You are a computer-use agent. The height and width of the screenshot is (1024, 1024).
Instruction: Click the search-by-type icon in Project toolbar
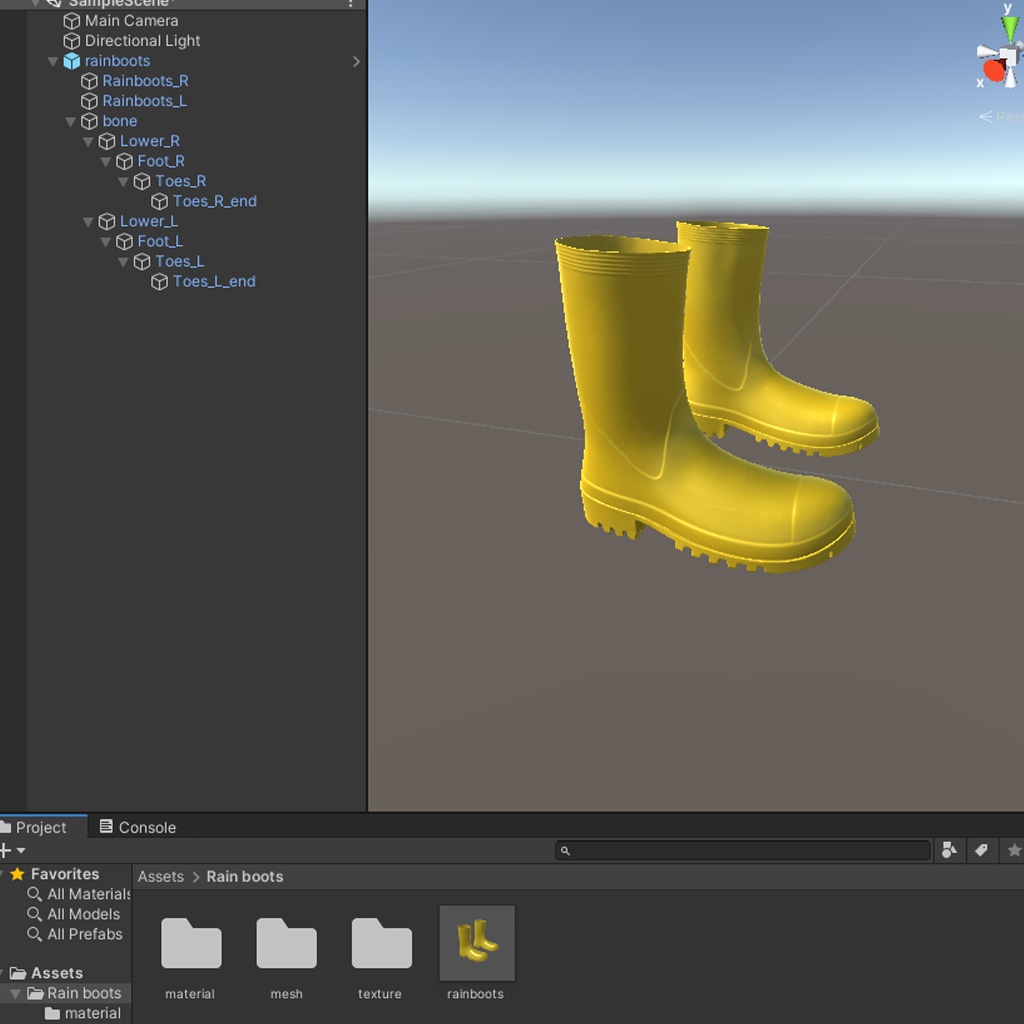point(949,850)
